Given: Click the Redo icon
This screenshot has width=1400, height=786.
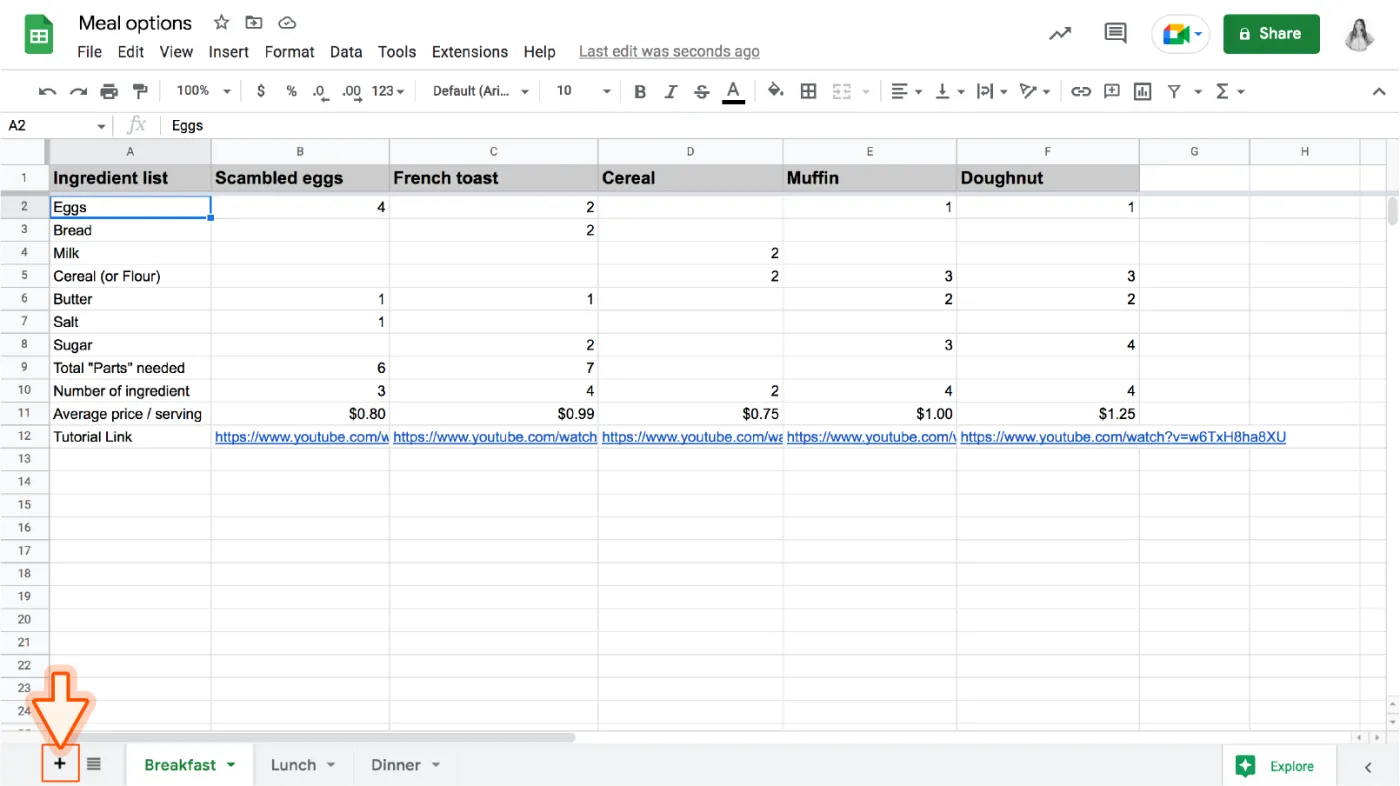Looking at the screenshot, I should click(78, 91).
